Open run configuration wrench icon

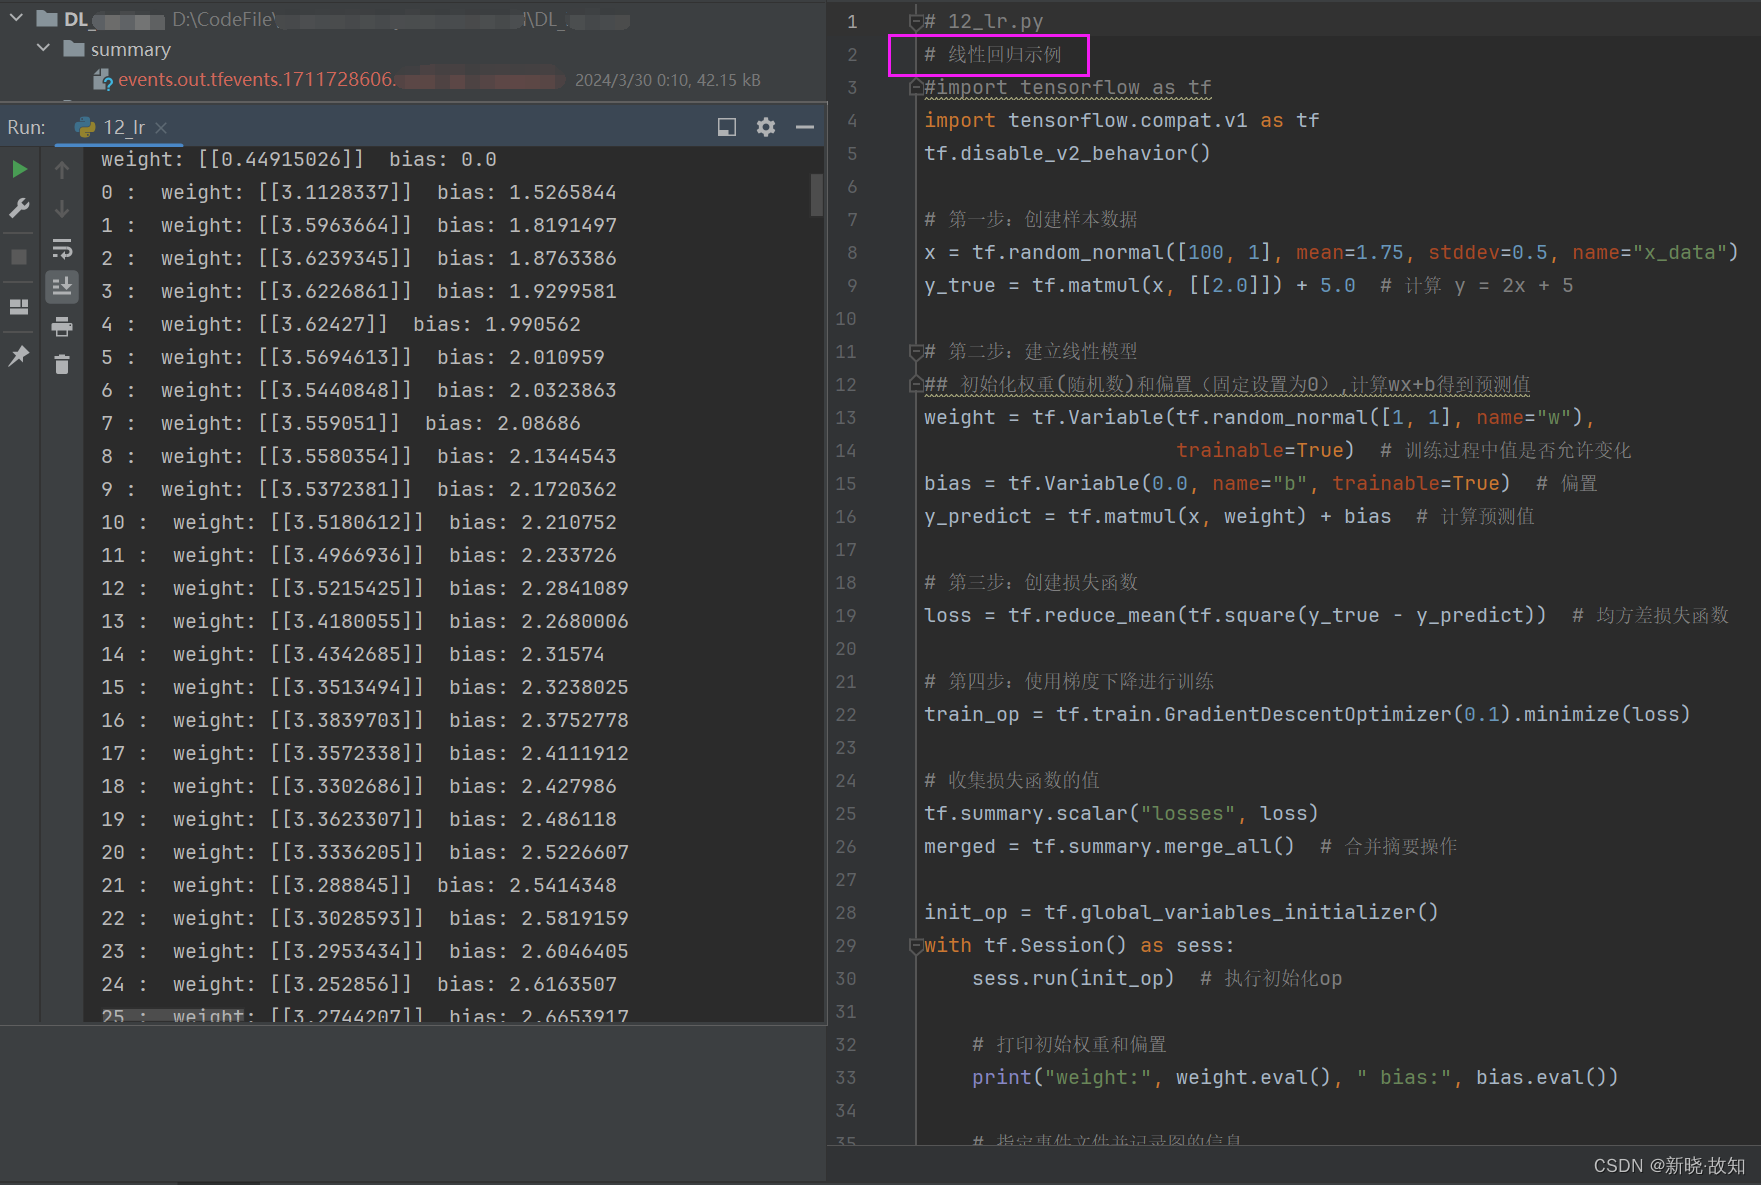pos(19,208)
